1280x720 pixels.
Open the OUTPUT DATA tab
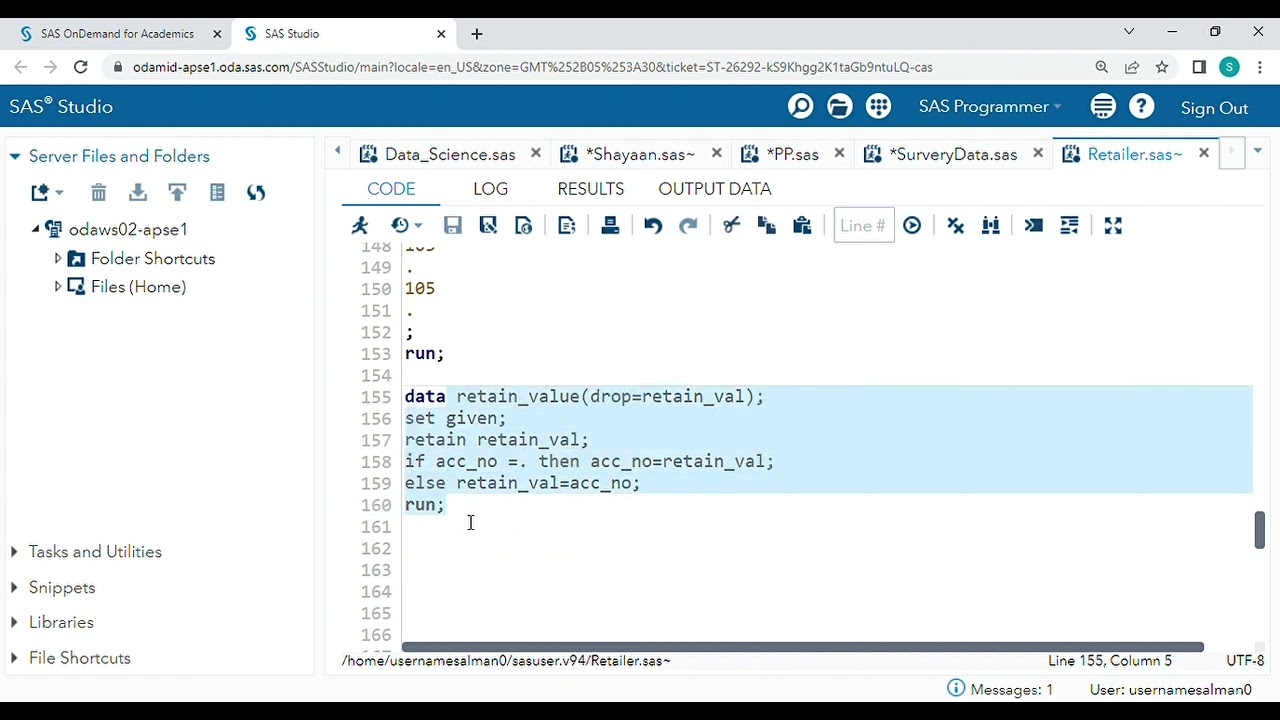click(714, 189)
